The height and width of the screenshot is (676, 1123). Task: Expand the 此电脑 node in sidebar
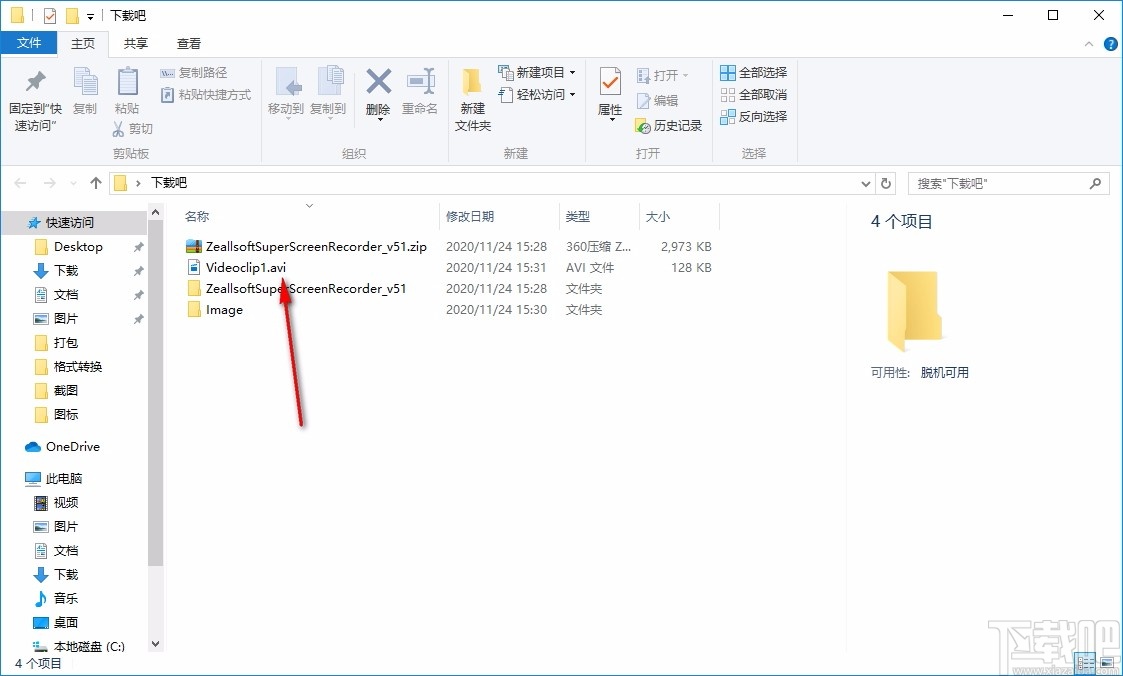[20, 478]
